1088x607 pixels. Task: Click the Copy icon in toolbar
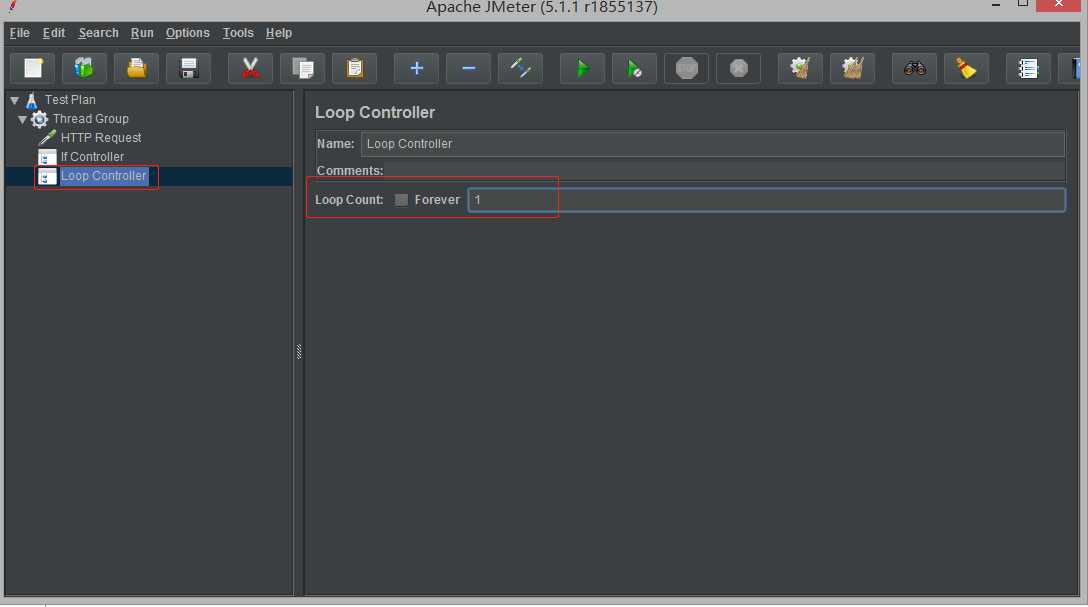(303, 68)
